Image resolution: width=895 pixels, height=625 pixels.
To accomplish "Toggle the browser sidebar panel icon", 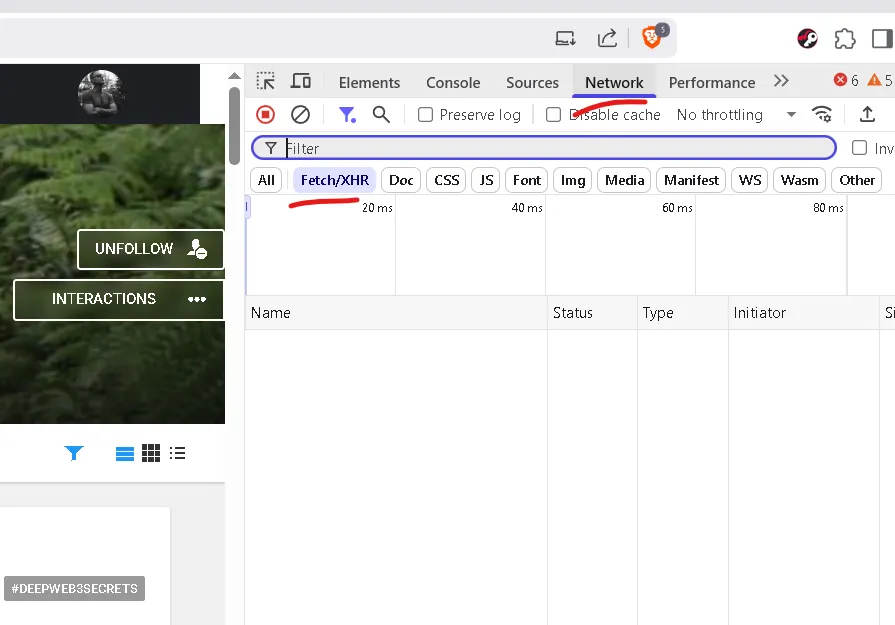I will point(882,39).
